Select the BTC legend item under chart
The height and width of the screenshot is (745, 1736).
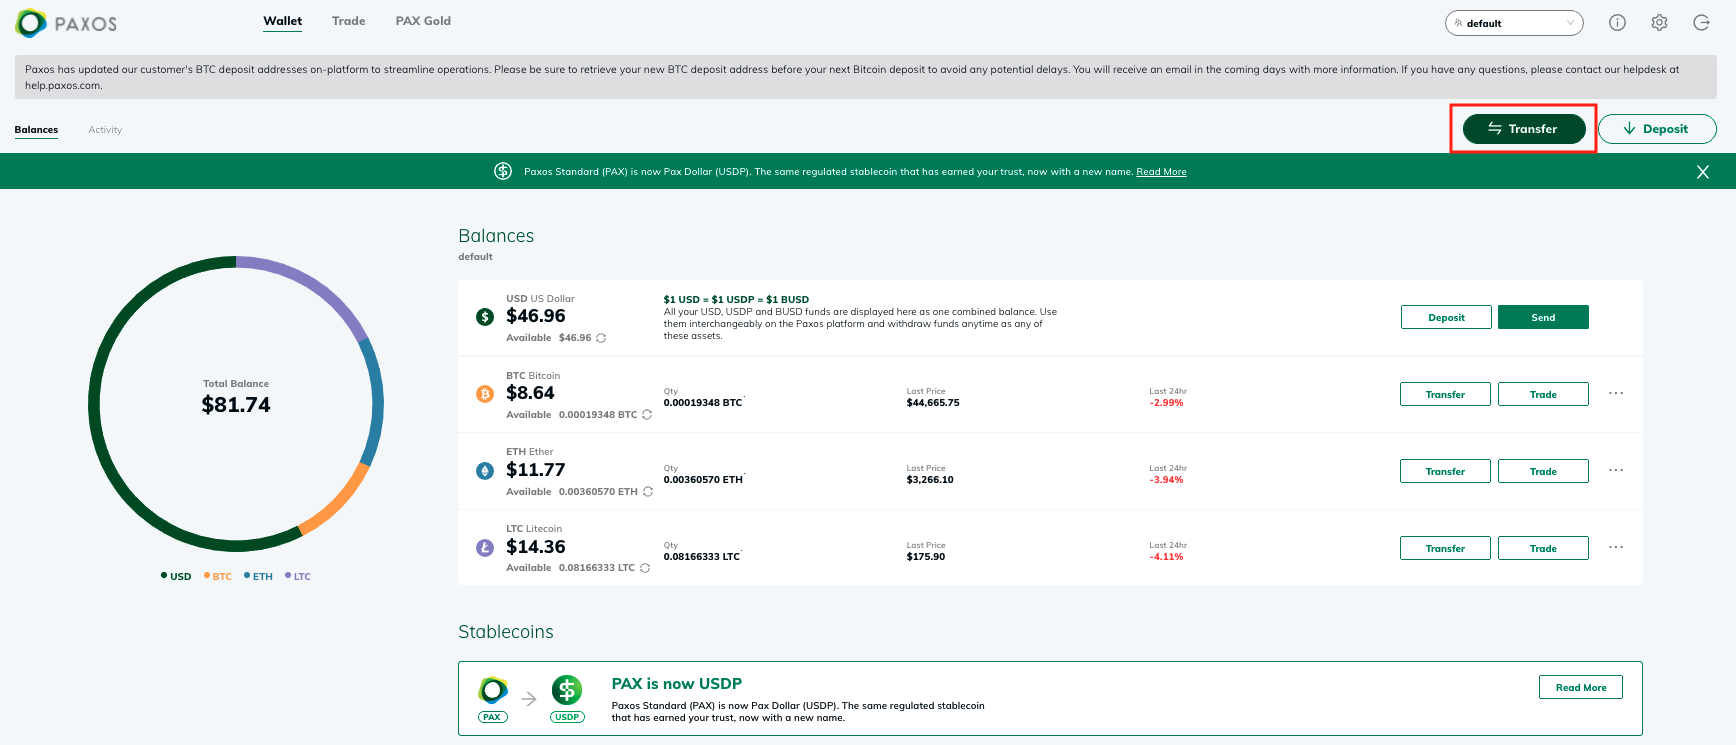[x=218, y=576]
